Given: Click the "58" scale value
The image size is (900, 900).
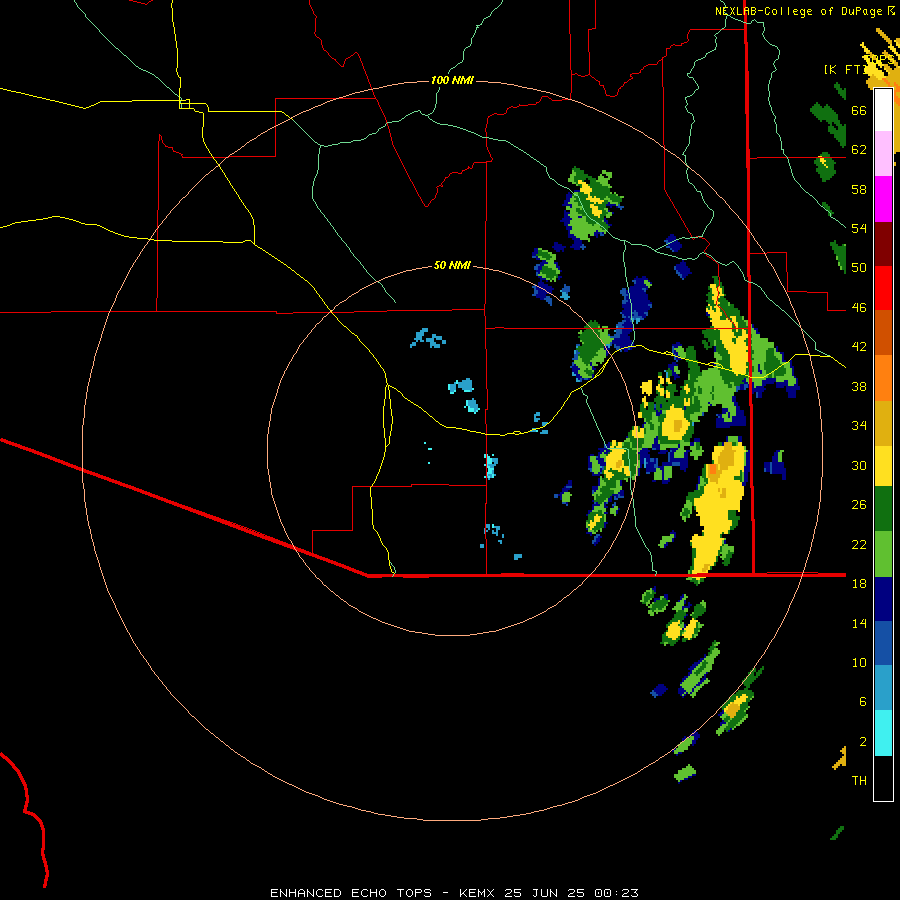Looking at the screenshot, I should [859, 189].
